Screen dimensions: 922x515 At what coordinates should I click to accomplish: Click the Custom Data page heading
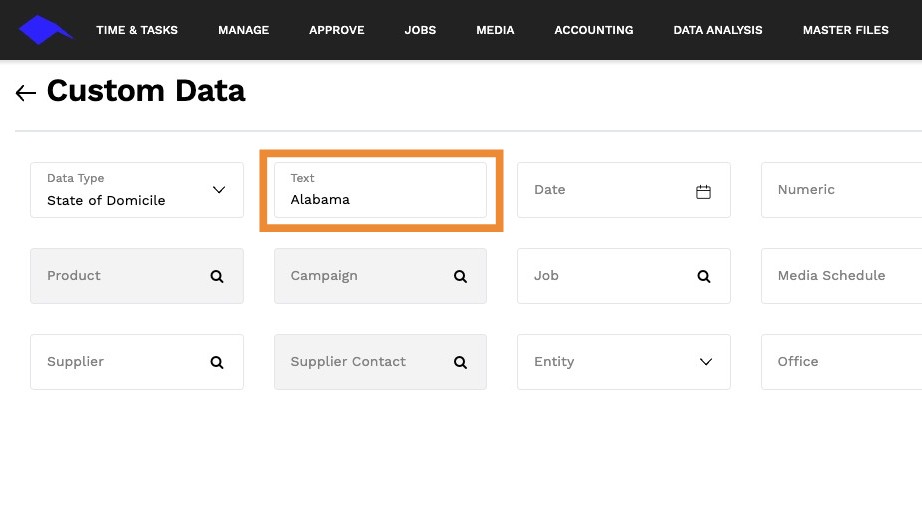(x=146, y=91)
